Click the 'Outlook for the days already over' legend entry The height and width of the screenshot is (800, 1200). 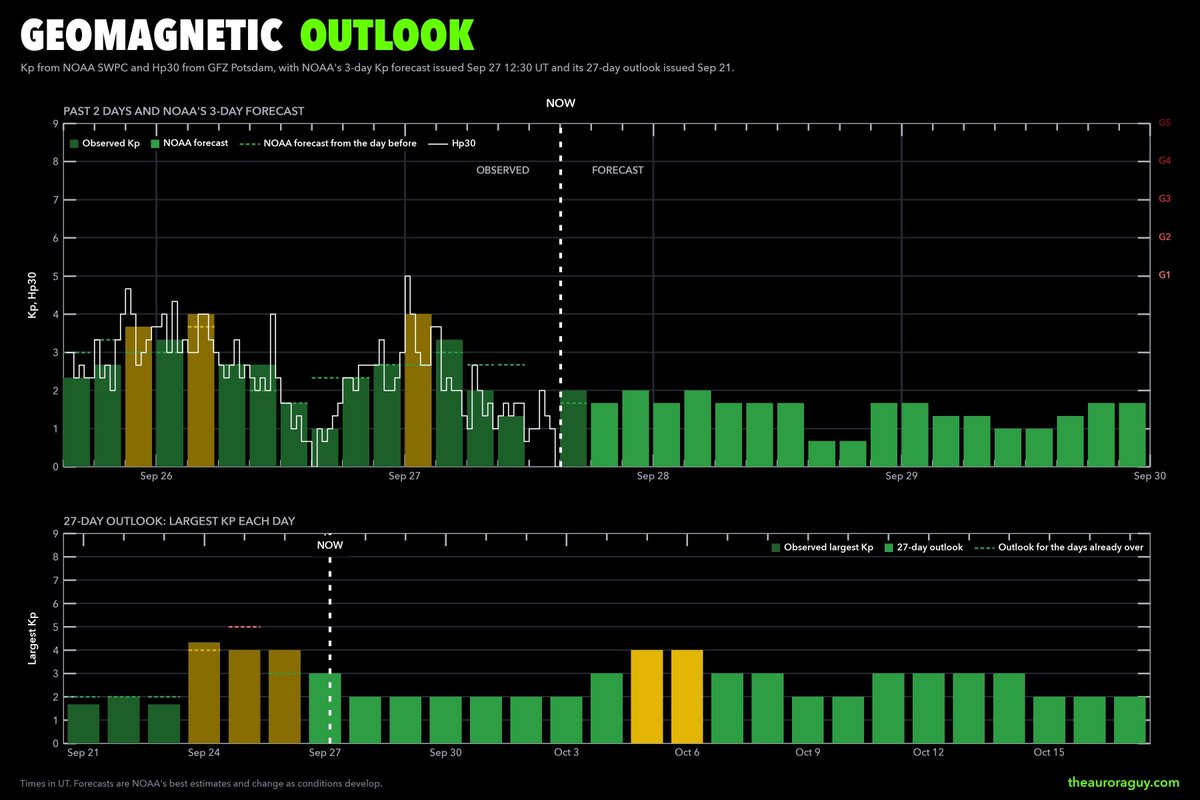click(x=1059, y=548)
